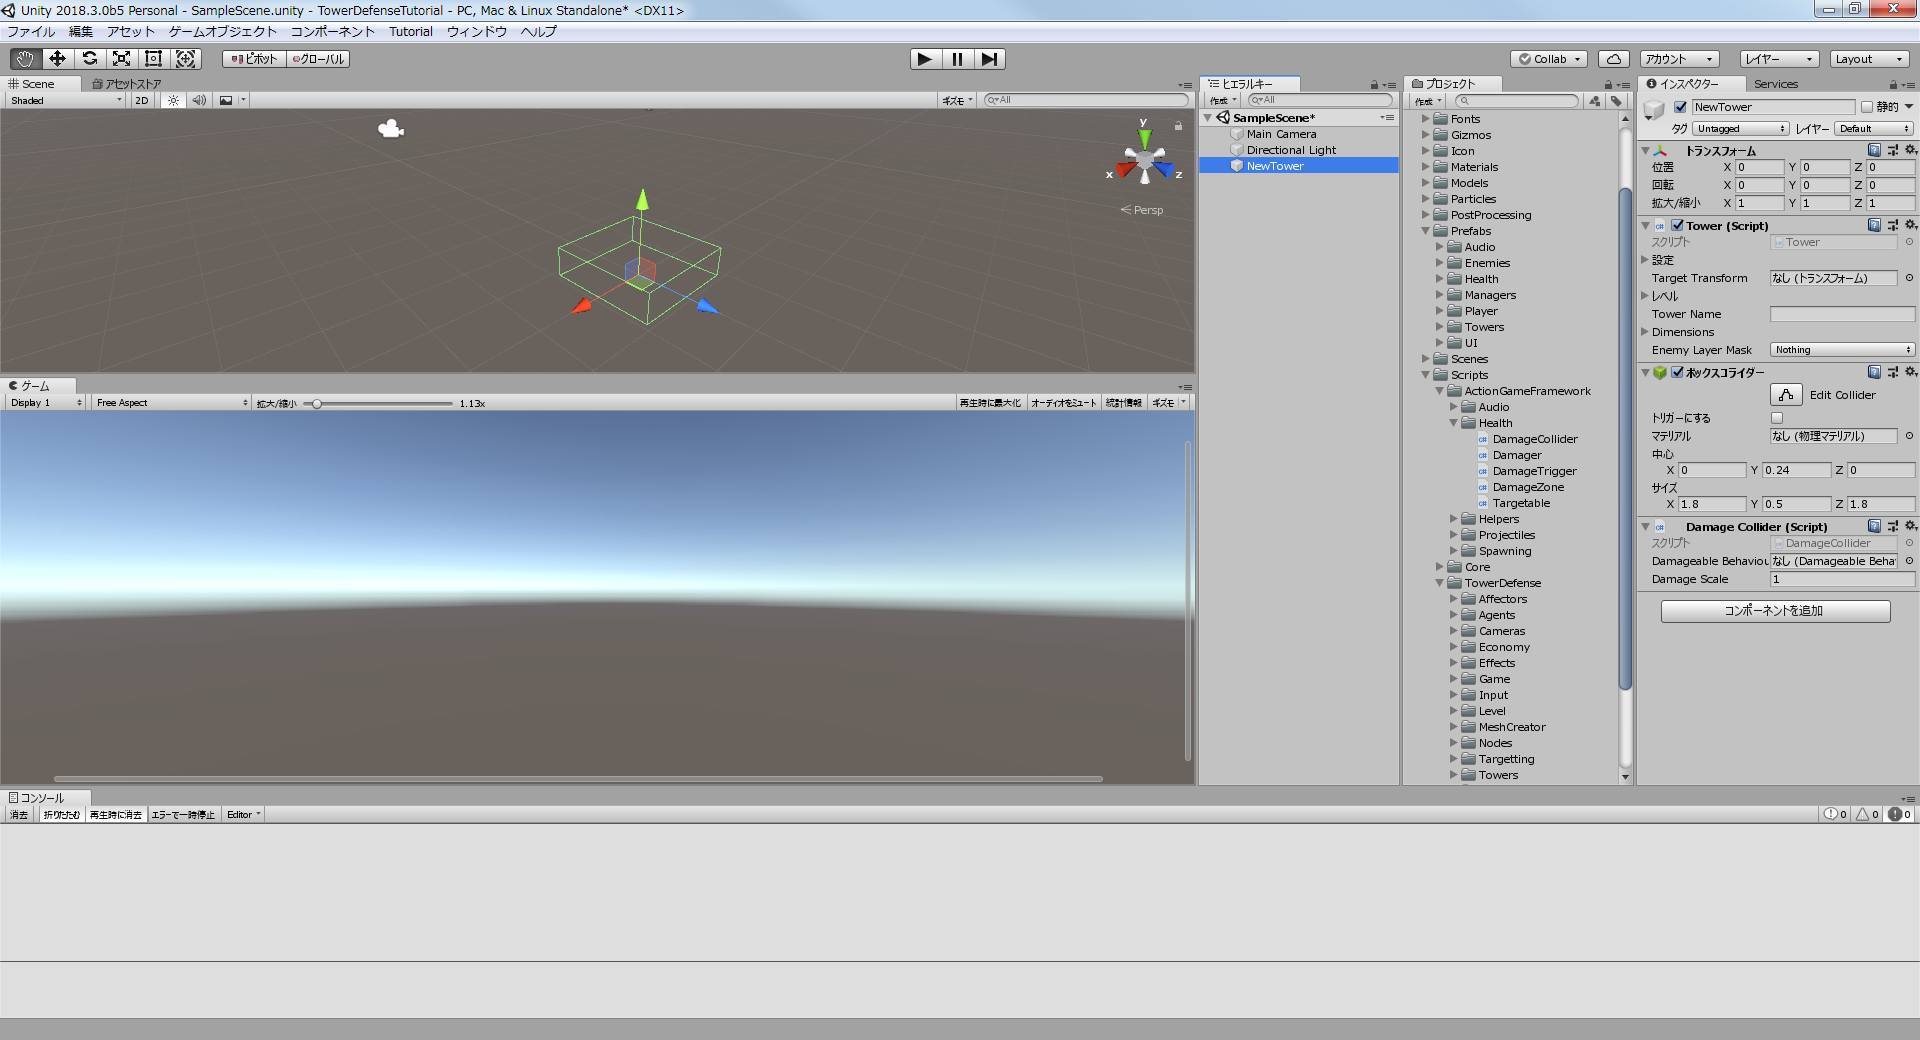Toggle NewTower active checkbox
This screenshot has height=1040, width=1920.
pyautogui.click(x=1681, y=107)
